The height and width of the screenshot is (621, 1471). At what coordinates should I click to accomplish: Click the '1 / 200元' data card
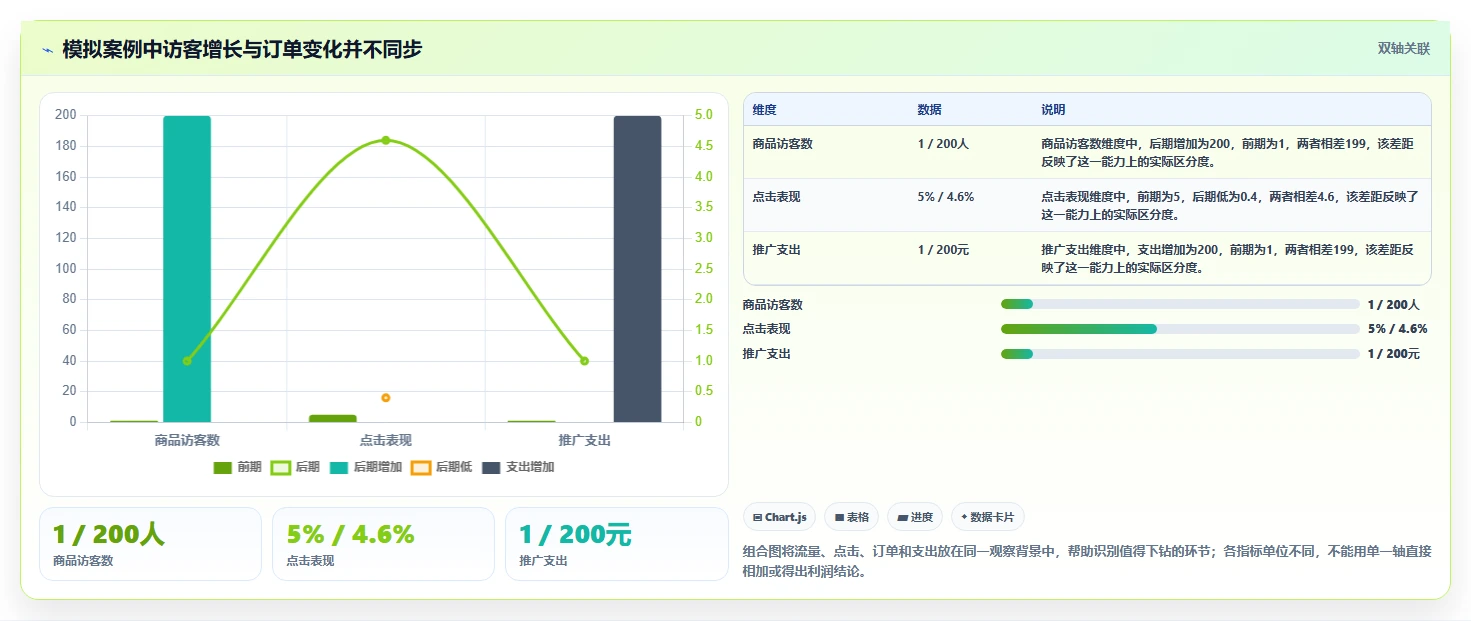pyautogui.click(x=617, y=544)
